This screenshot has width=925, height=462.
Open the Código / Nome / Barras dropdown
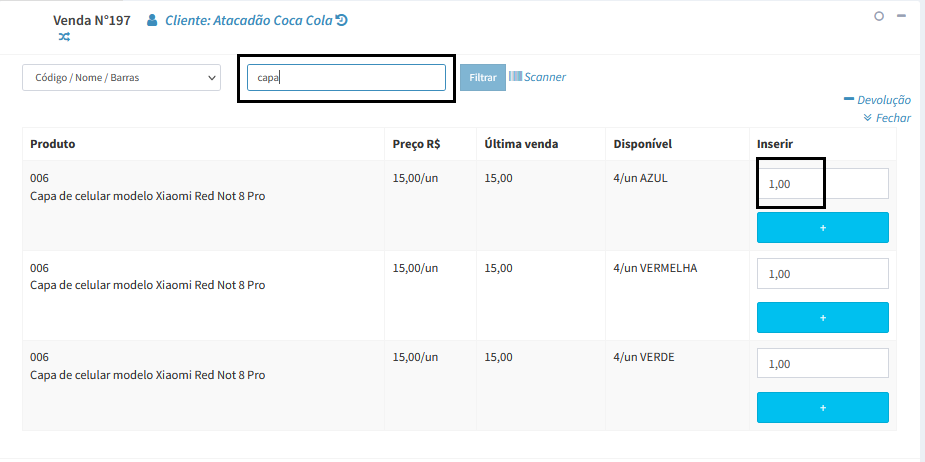tap(121, 78)
